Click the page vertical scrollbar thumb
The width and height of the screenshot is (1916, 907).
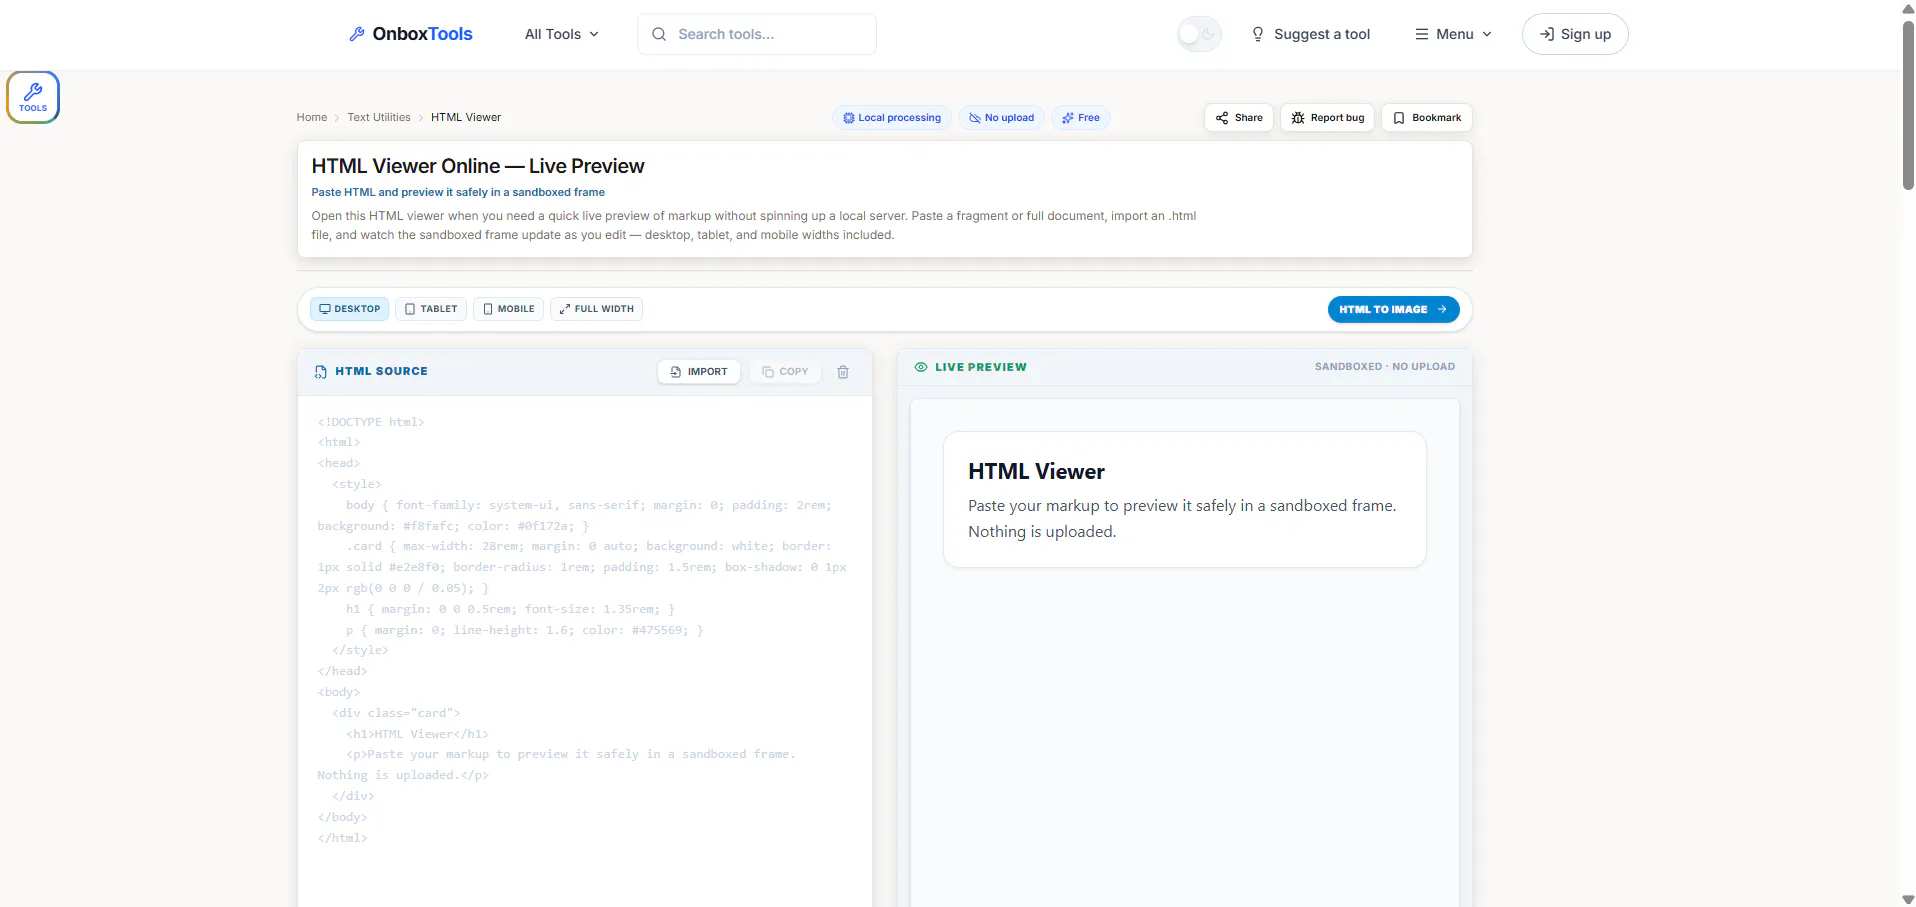[1908, 105]
